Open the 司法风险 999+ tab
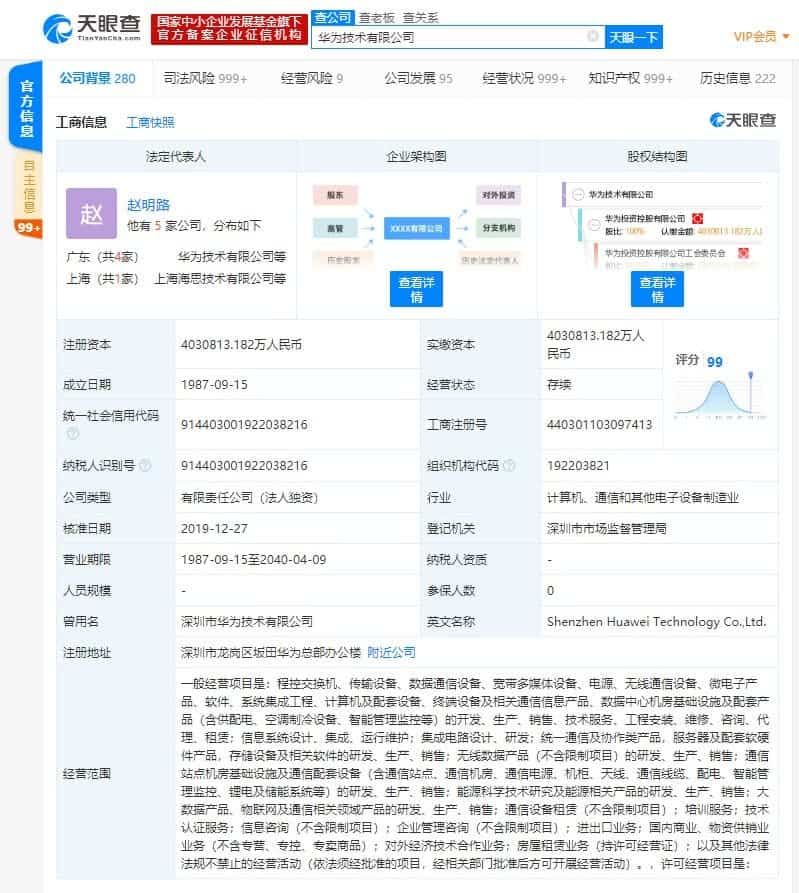The image size is (799, 893). (x=205, y=78)
